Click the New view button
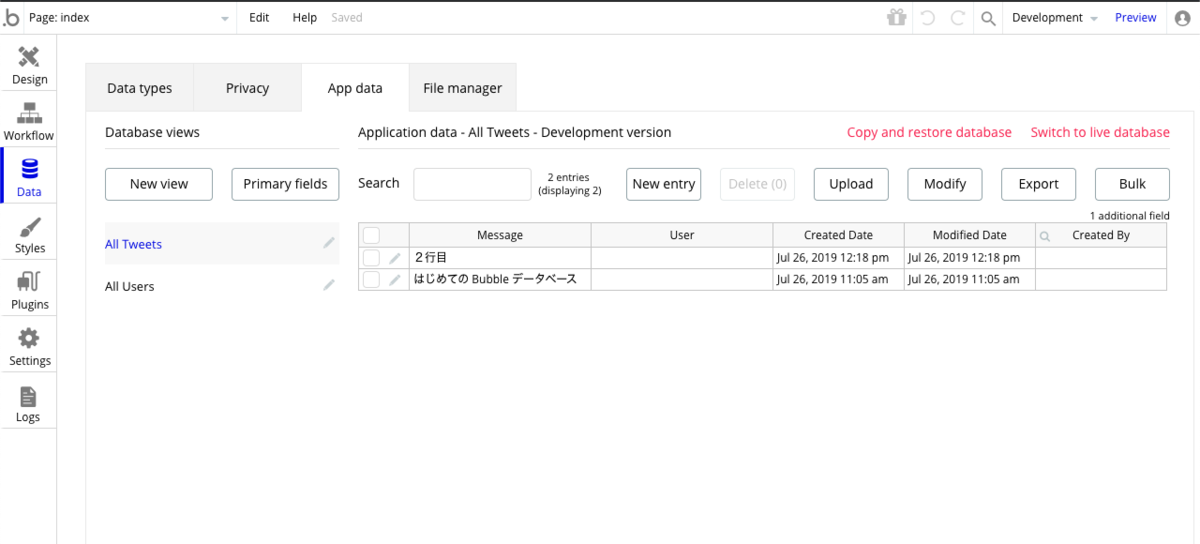Viewport: 1200px width, 544px height. [159, 184]
